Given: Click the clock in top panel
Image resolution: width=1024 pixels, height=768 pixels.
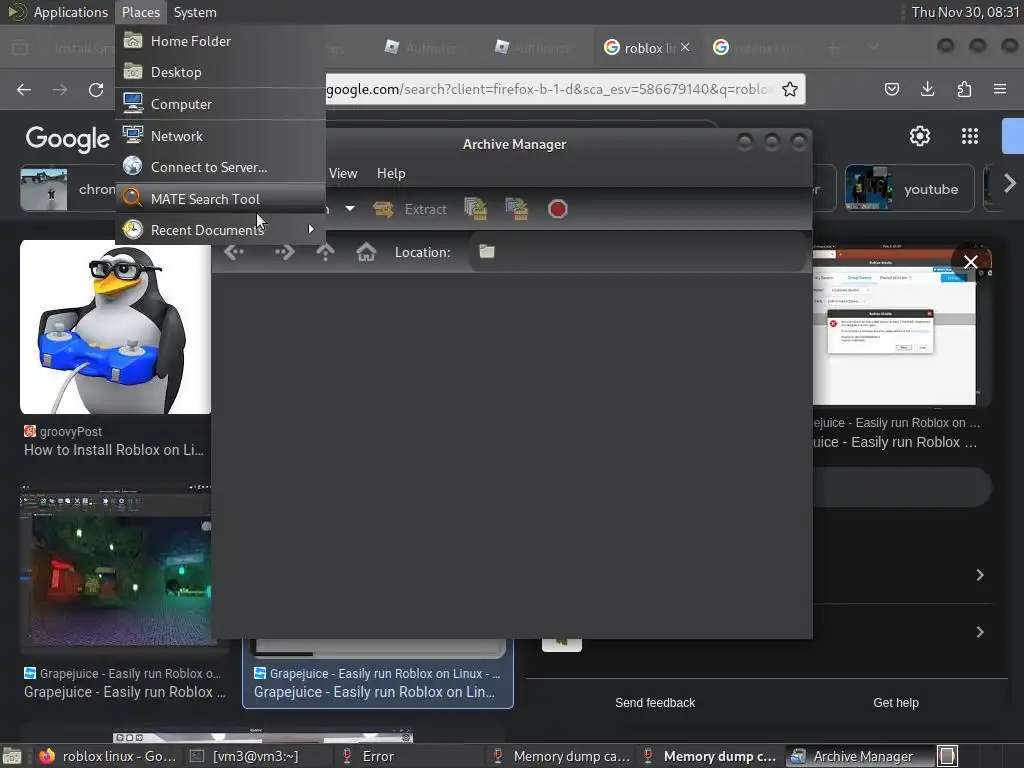Looking at the screenshot, I should coord(965,12).
